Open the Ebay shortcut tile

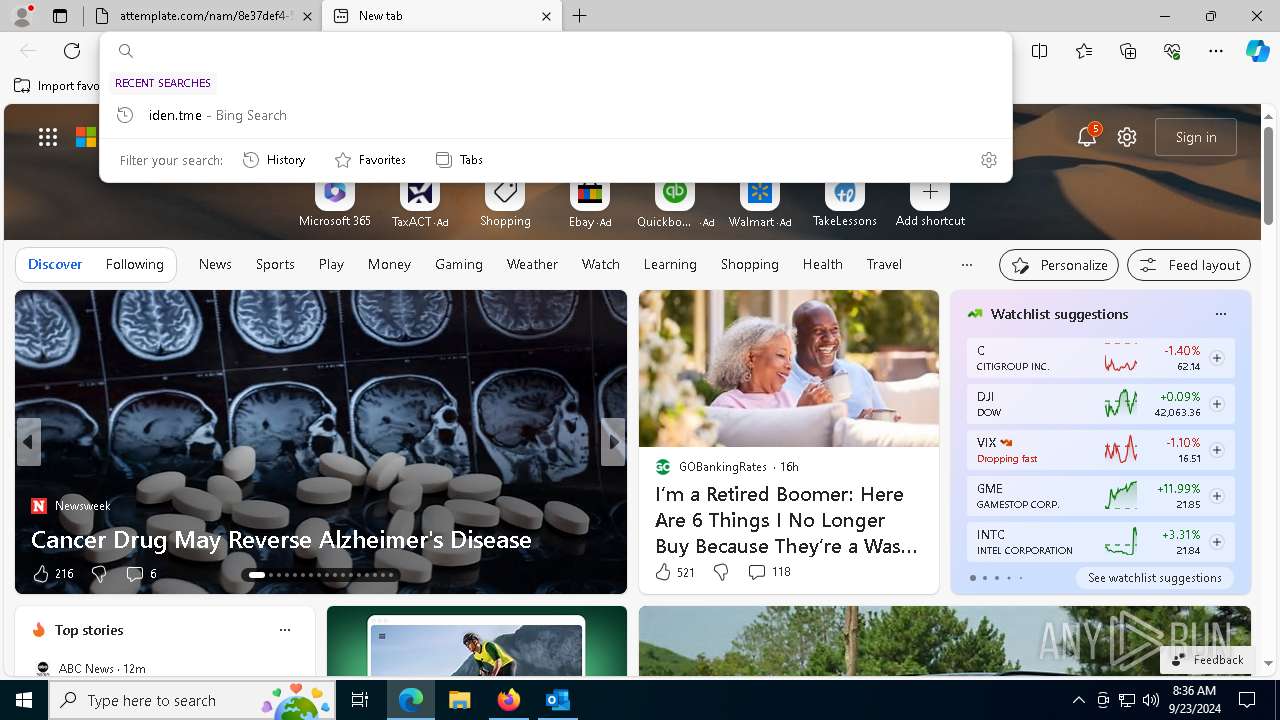(x=590, y=202)
